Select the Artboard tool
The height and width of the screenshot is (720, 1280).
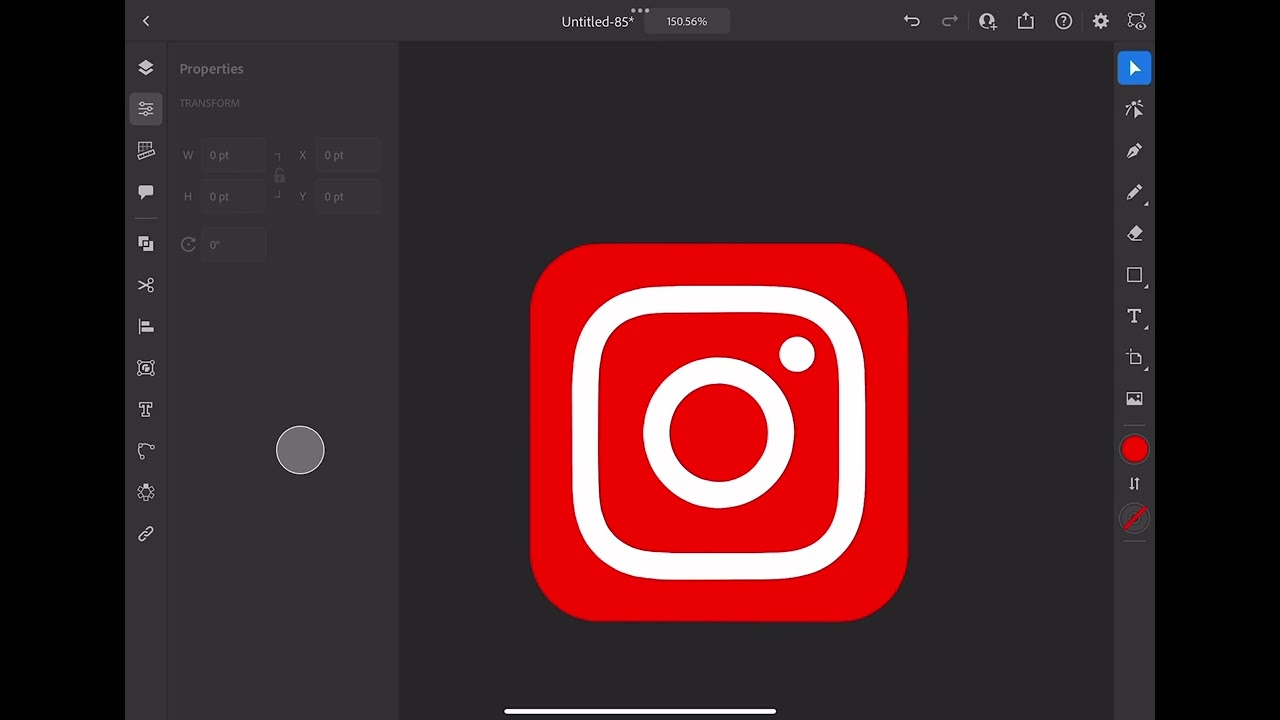click(x=1134, y=358)
